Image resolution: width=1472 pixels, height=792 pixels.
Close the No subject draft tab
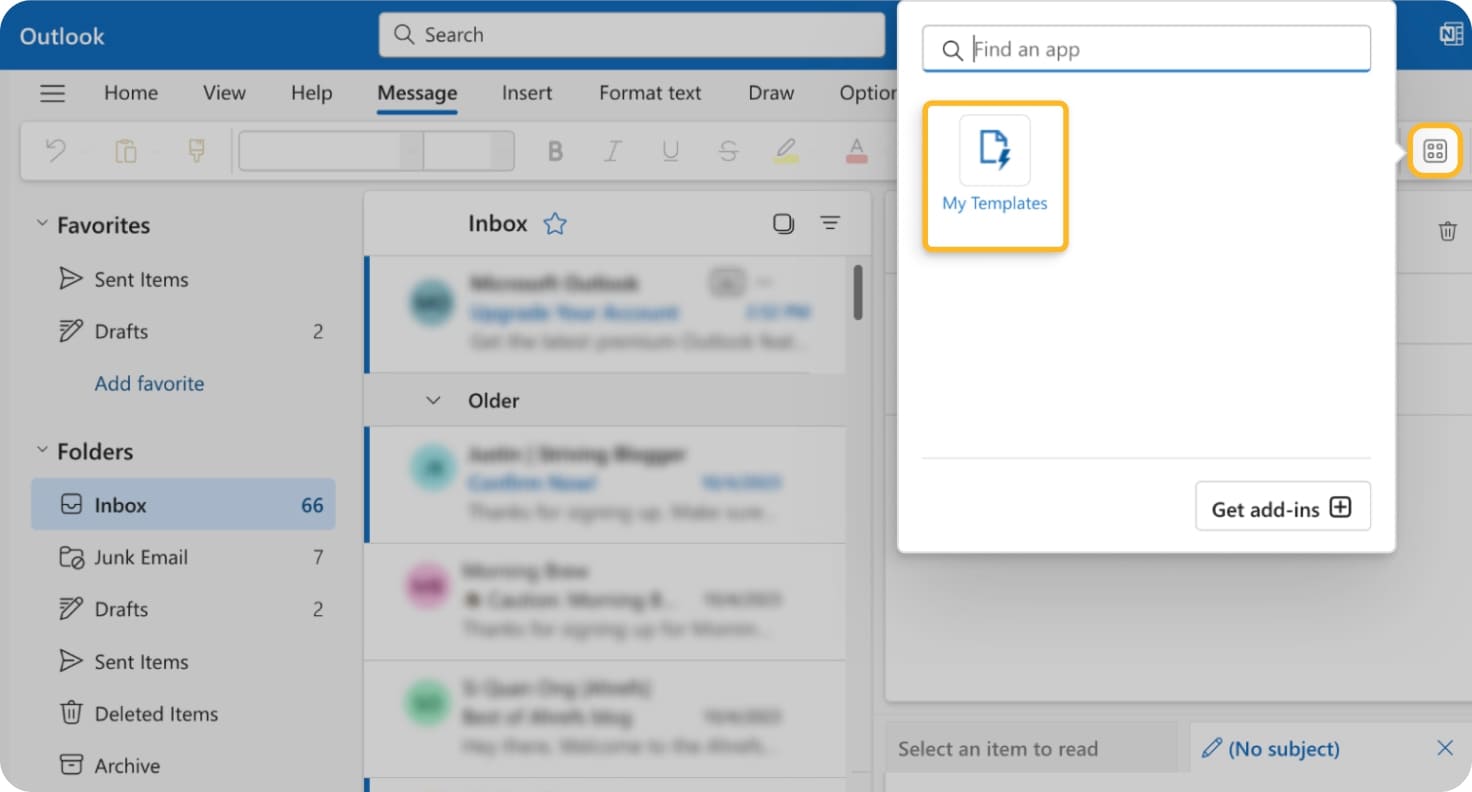click(1445, 748)
